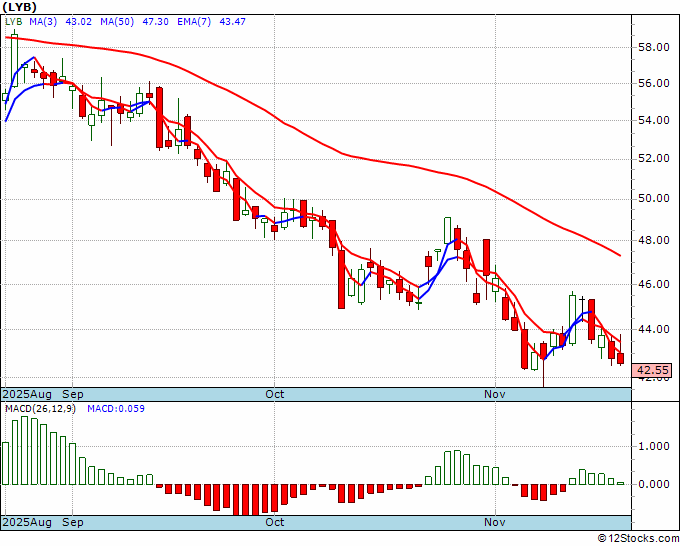Click Oct on price chart time axis
The image size is (680, 546).
(x=275, y=394)
